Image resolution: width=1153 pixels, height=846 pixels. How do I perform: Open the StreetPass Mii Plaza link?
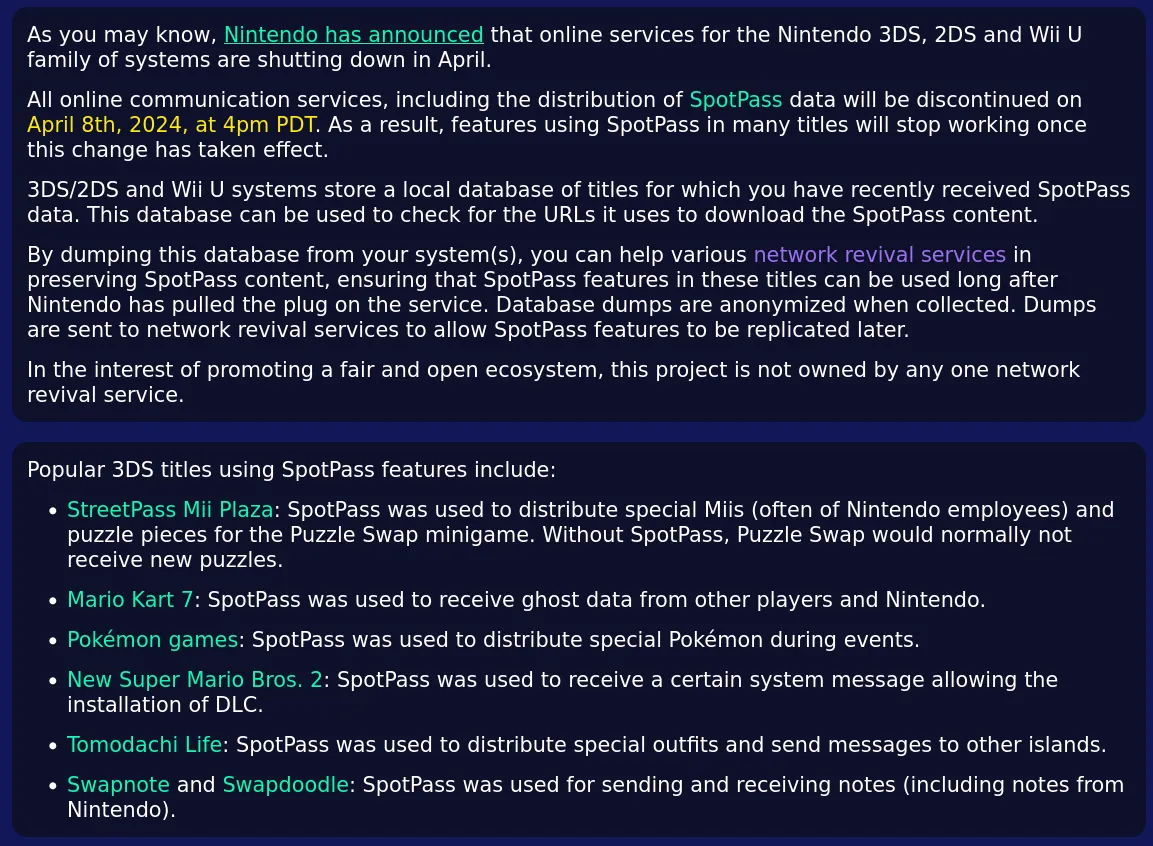pyautogui.click(x=169, y=510)
